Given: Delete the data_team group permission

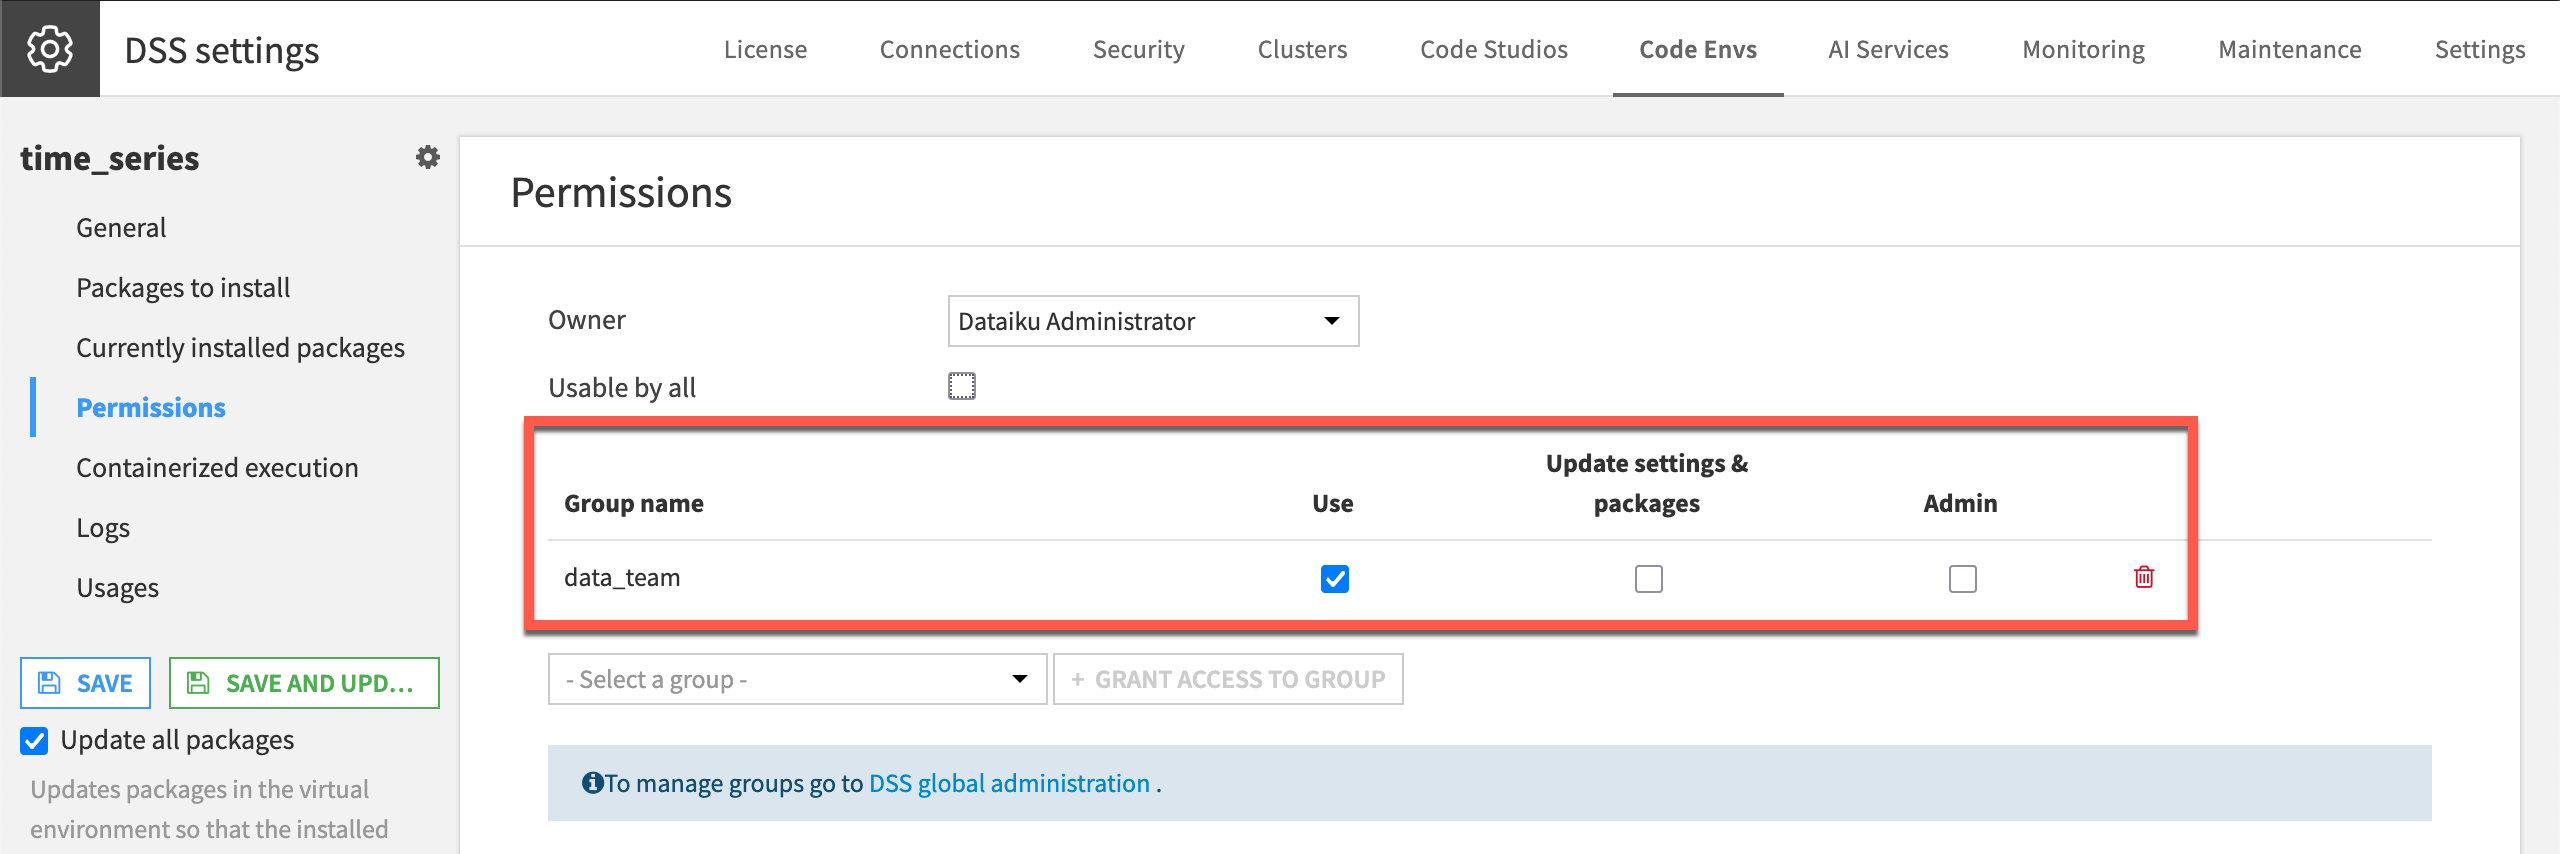Looking at the screenshot, I should [2144, 577].
